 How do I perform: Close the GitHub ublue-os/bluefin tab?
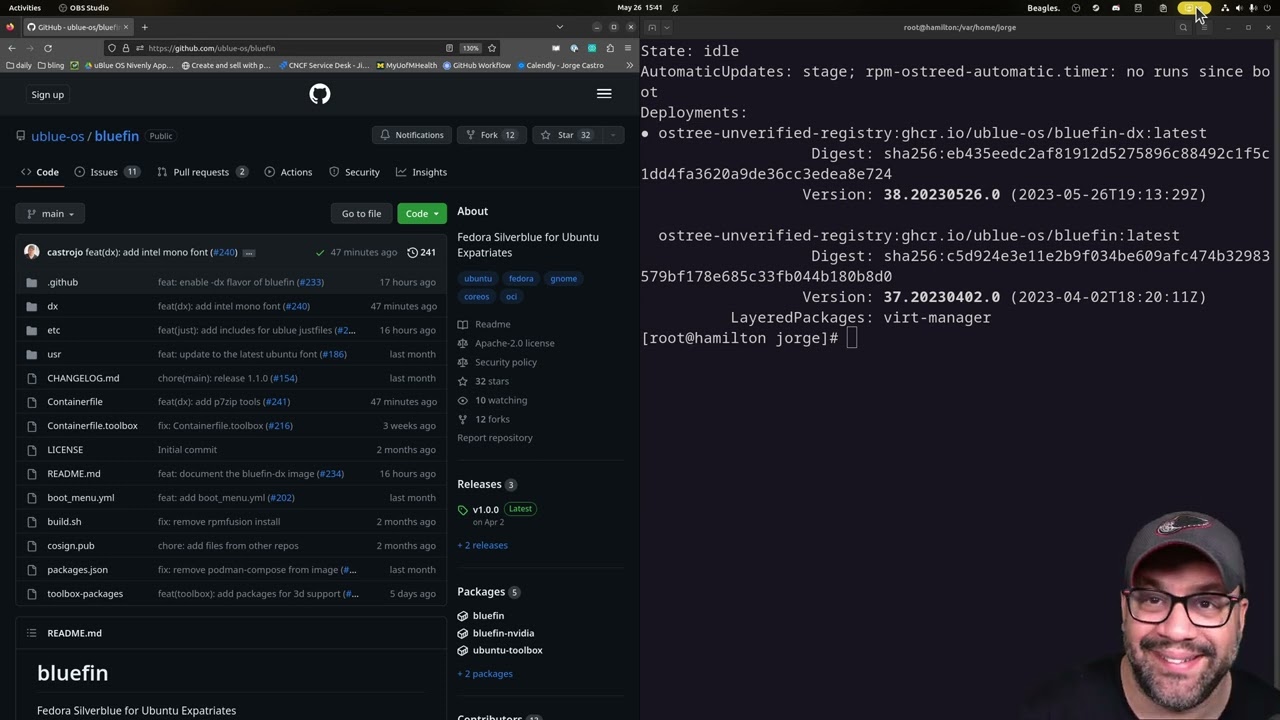tap(127, 27)
